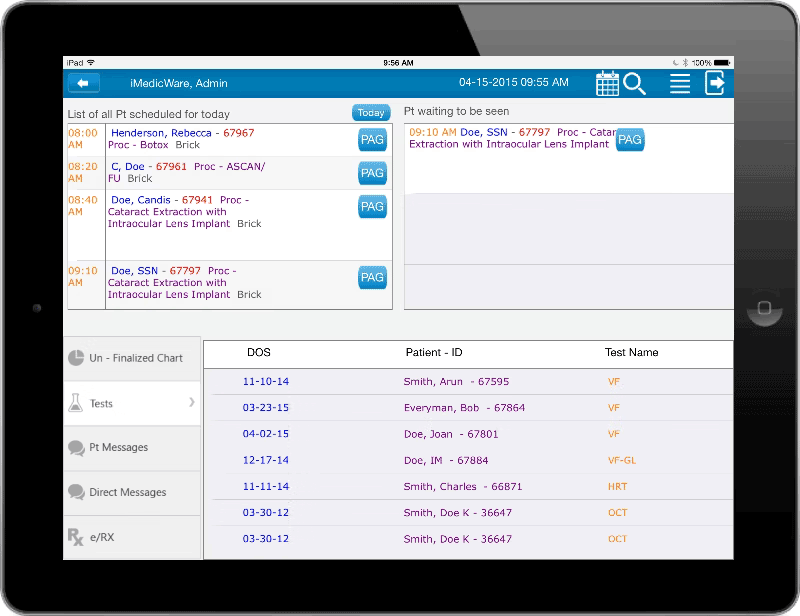Tap the back arrow button
800x616 pixels.
[84, 83]
